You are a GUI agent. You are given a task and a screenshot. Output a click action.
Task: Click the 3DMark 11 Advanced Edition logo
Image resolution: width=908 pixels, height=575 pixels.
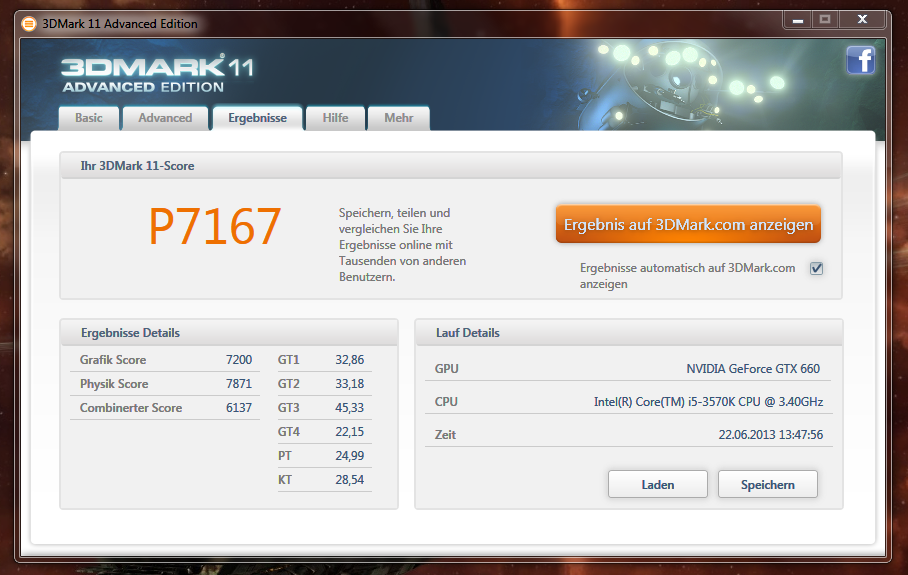tap(158, 74)
